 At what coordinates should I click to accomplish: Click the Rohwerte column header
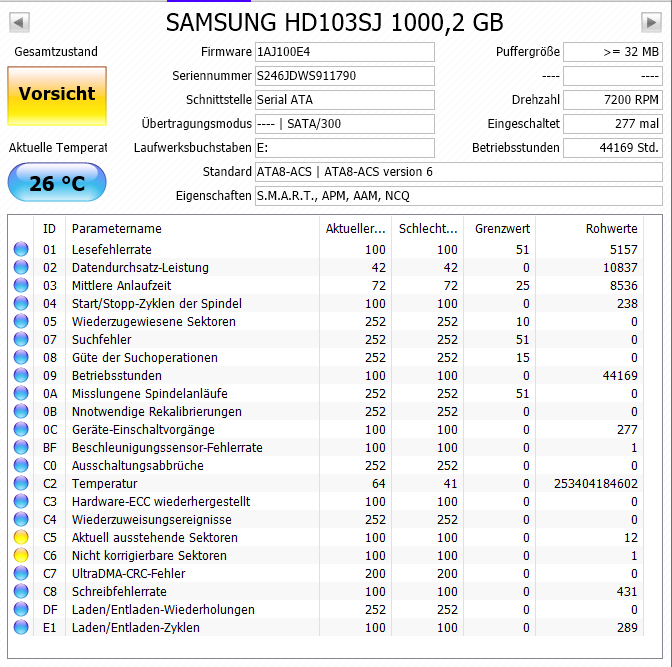(x=589, y=228)
